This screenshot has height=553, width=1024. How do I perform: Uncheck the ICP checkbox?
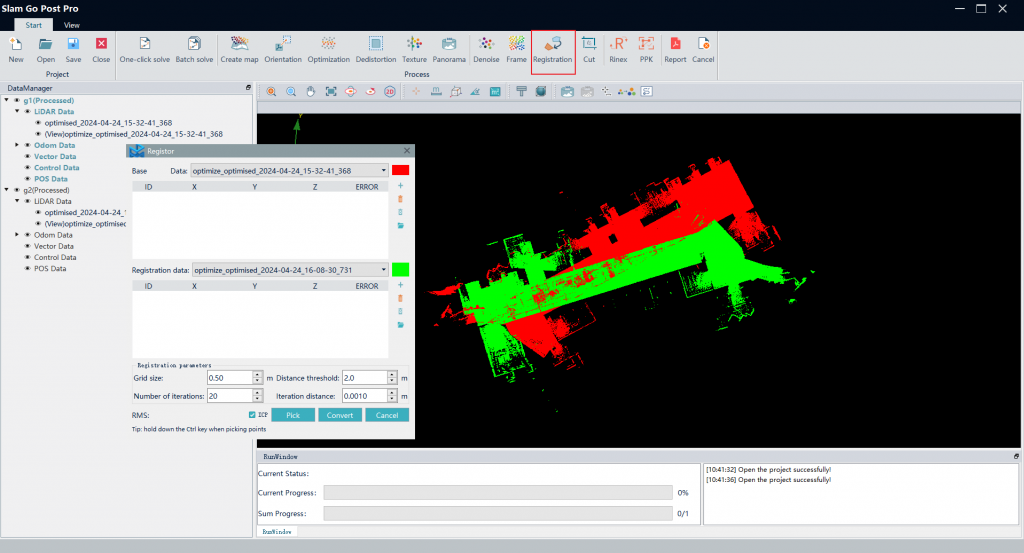point(252,415)
